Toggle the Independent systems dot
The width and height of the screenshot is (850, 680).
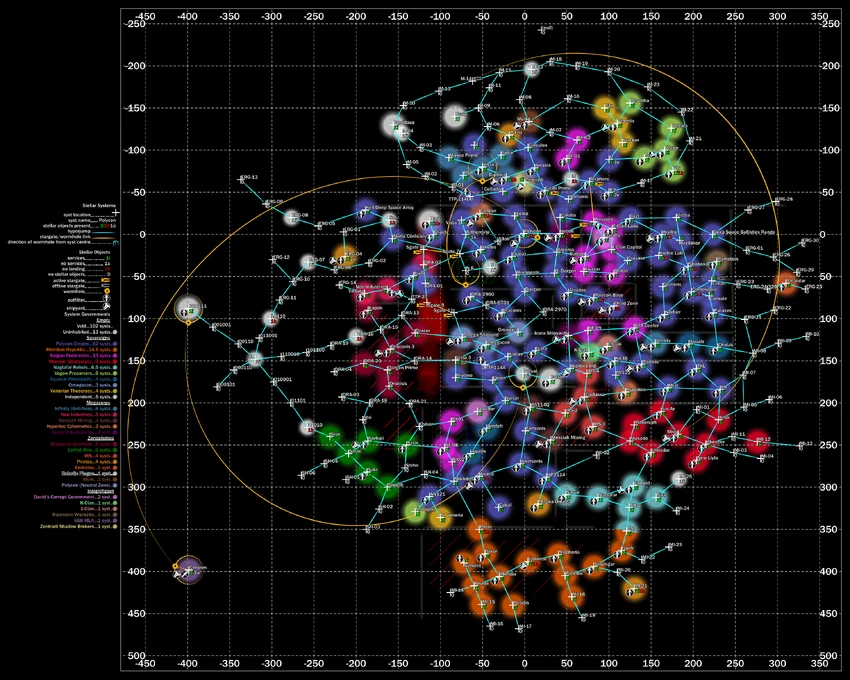(x=113, y=396)
